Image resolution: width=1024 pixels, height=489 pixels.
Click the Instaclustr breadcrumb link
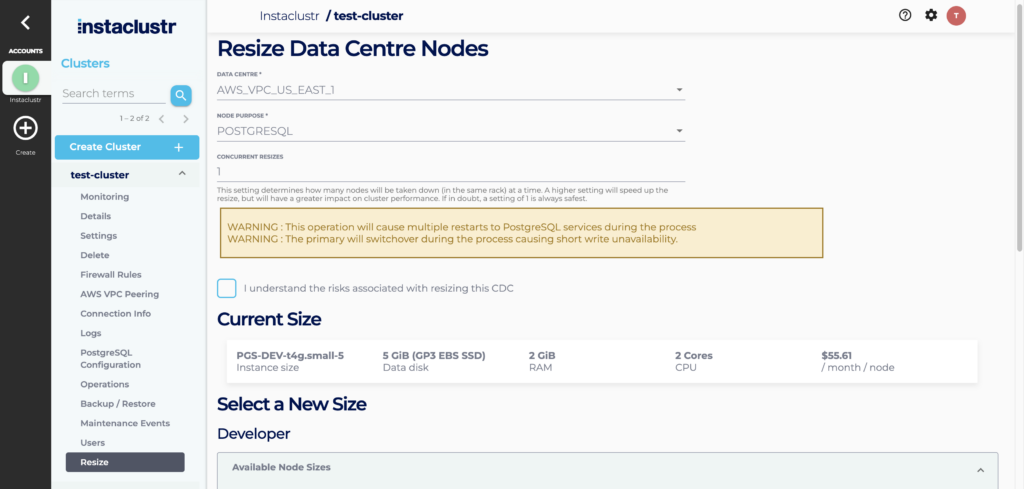click(289, 16)
